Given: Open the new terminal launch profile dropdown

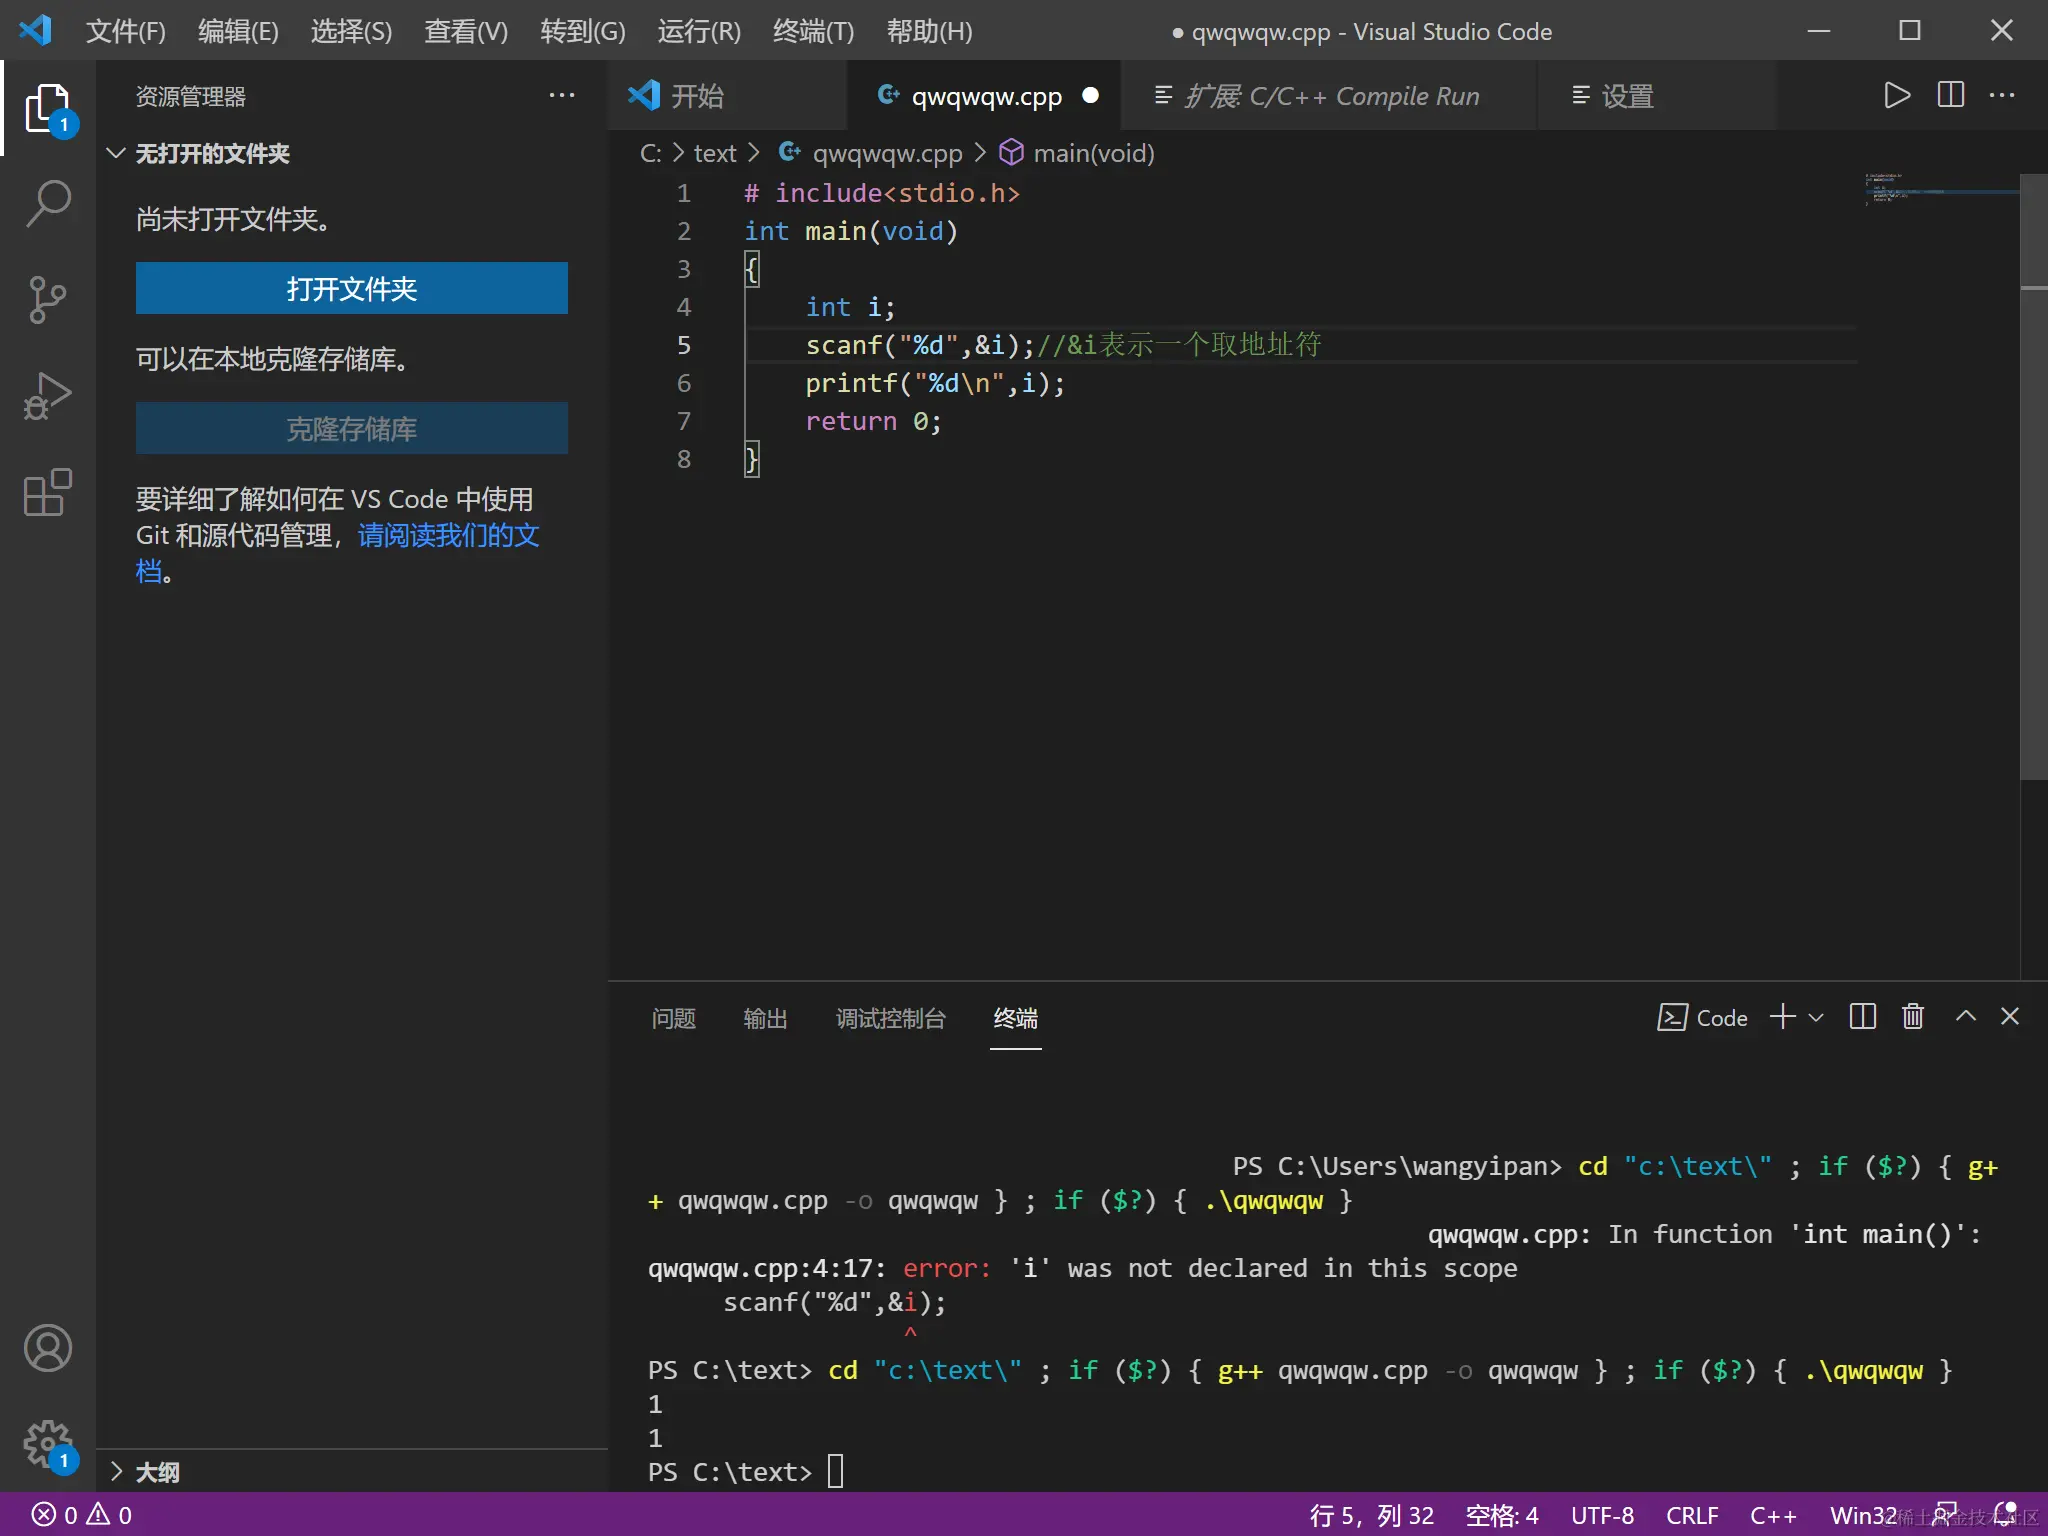Looking at the screenshot, I should (x=1817, y=1018).
